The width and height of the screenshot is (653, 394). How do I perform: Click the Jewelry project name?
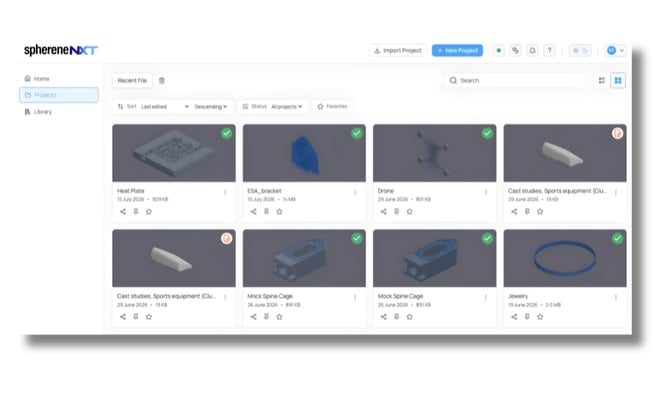(518, 296)
